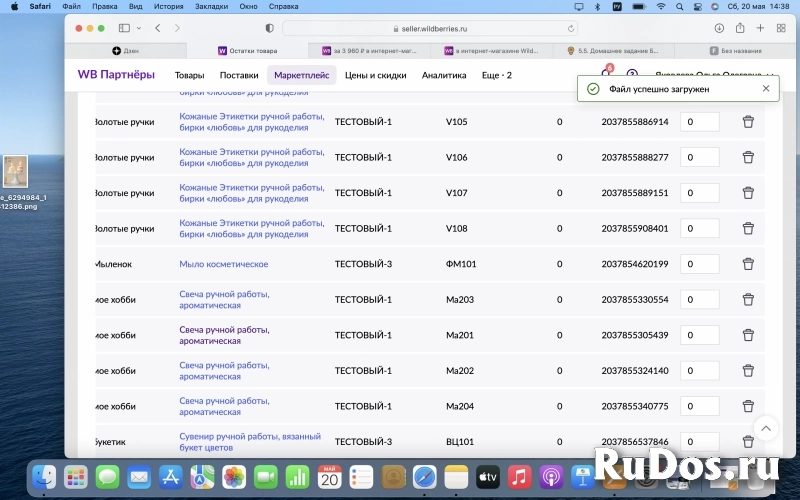This screenshot has height=500, width=800.
Task: Toggle Safari sidebar icon
Action: 124,28
